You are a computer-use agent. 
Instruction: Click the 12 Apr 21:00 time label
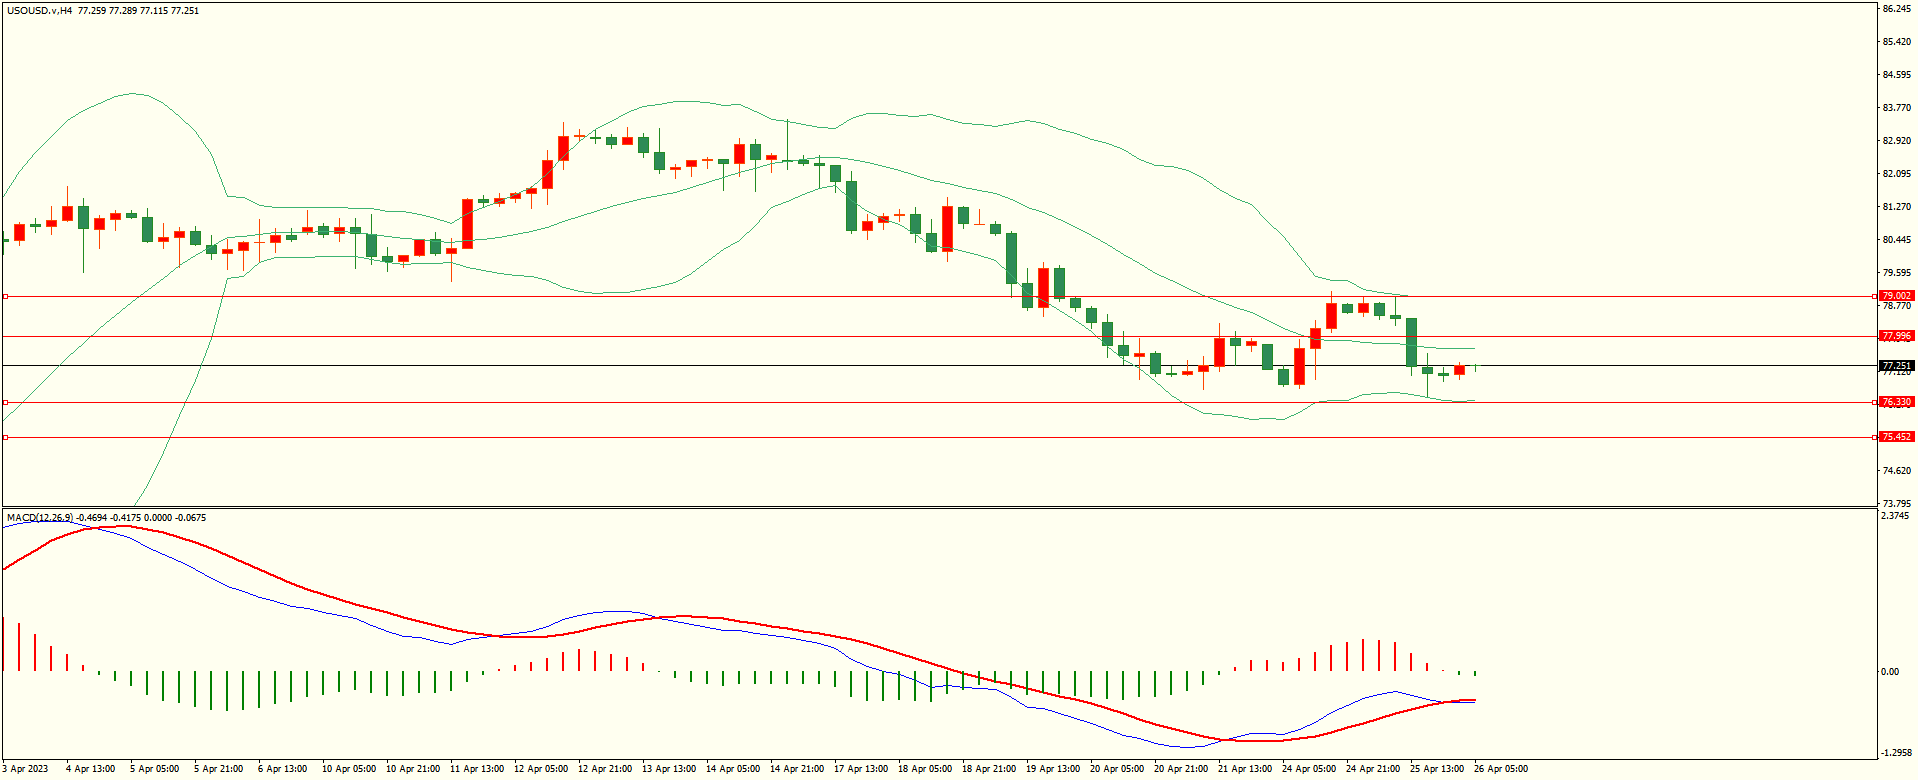coord(605,769)
